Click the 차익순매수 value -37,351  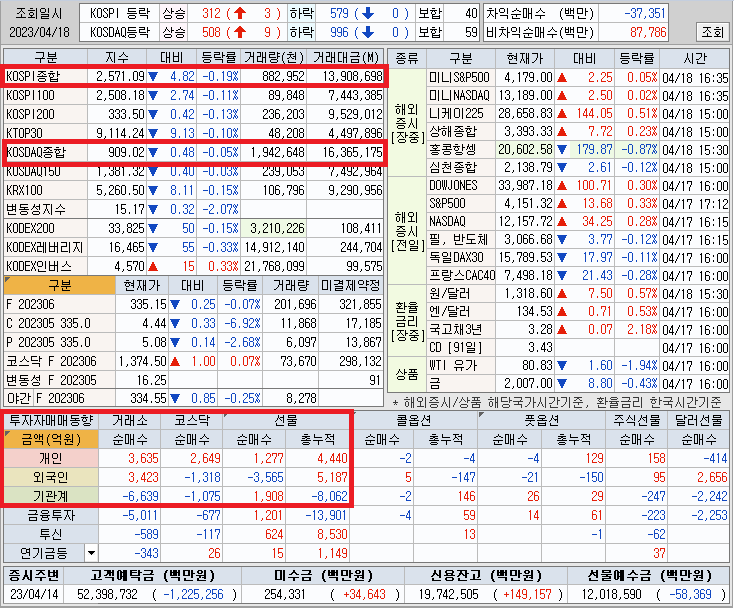pyautogui.click(x=645, y=13)
